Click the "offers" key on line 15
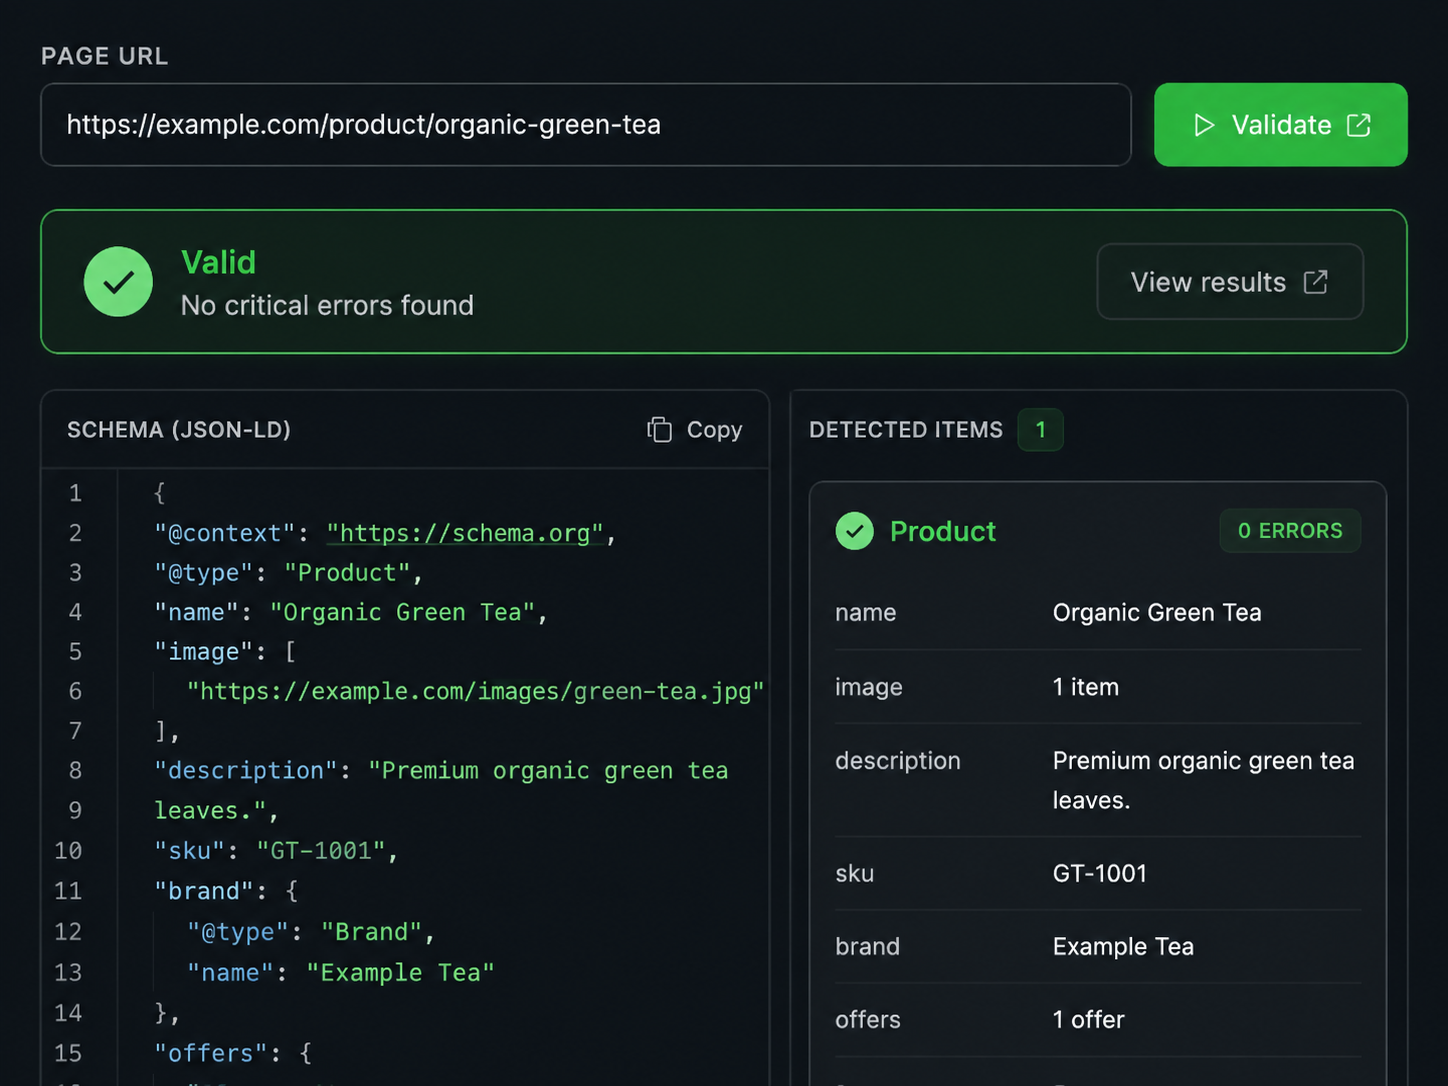Screen dimensions: 1448x1086 tap(211, 1053)
